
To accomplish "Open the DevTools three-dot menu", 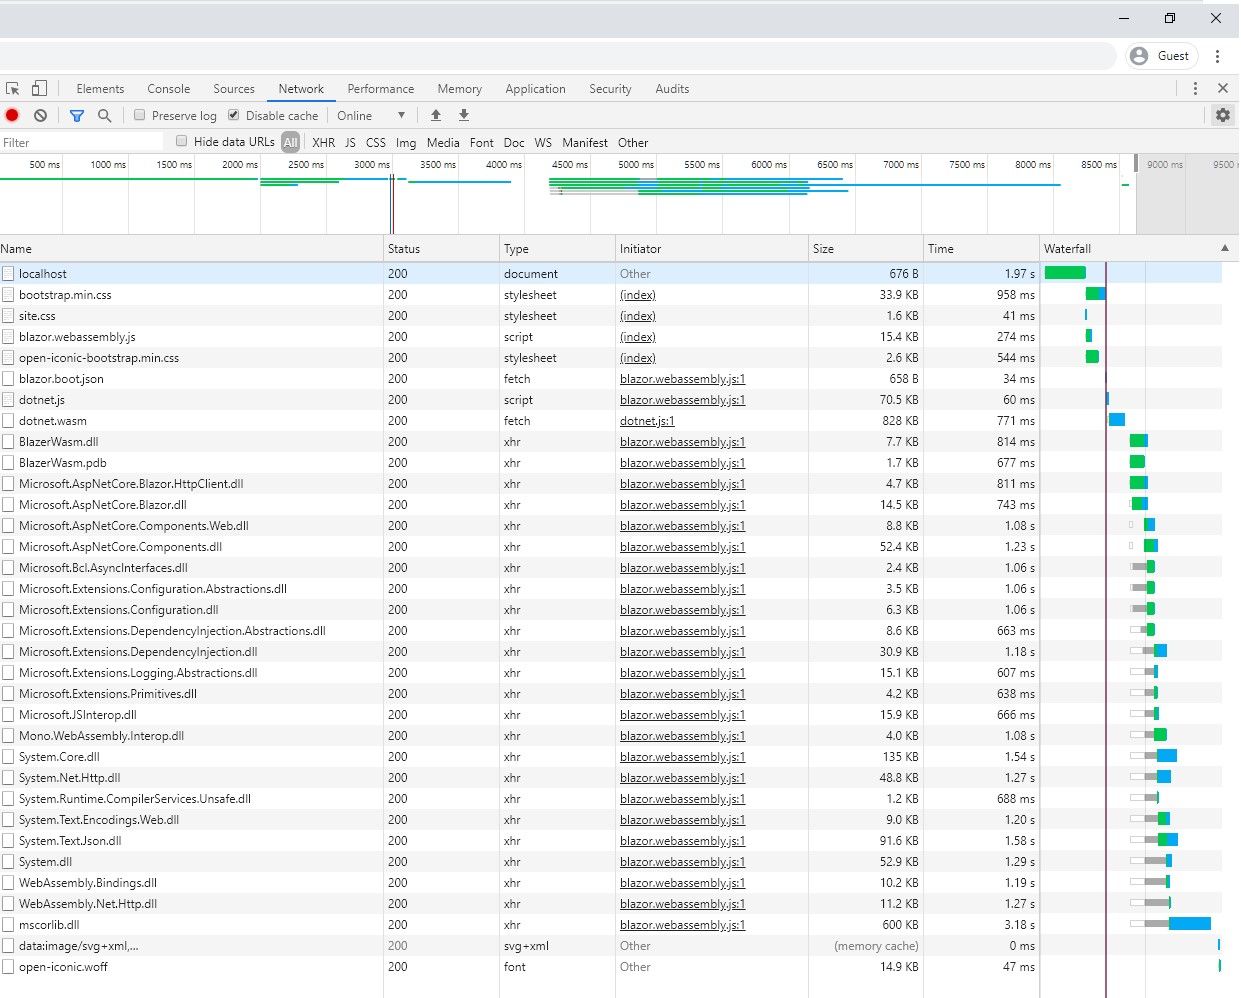I will click(x=1196, y=88).
